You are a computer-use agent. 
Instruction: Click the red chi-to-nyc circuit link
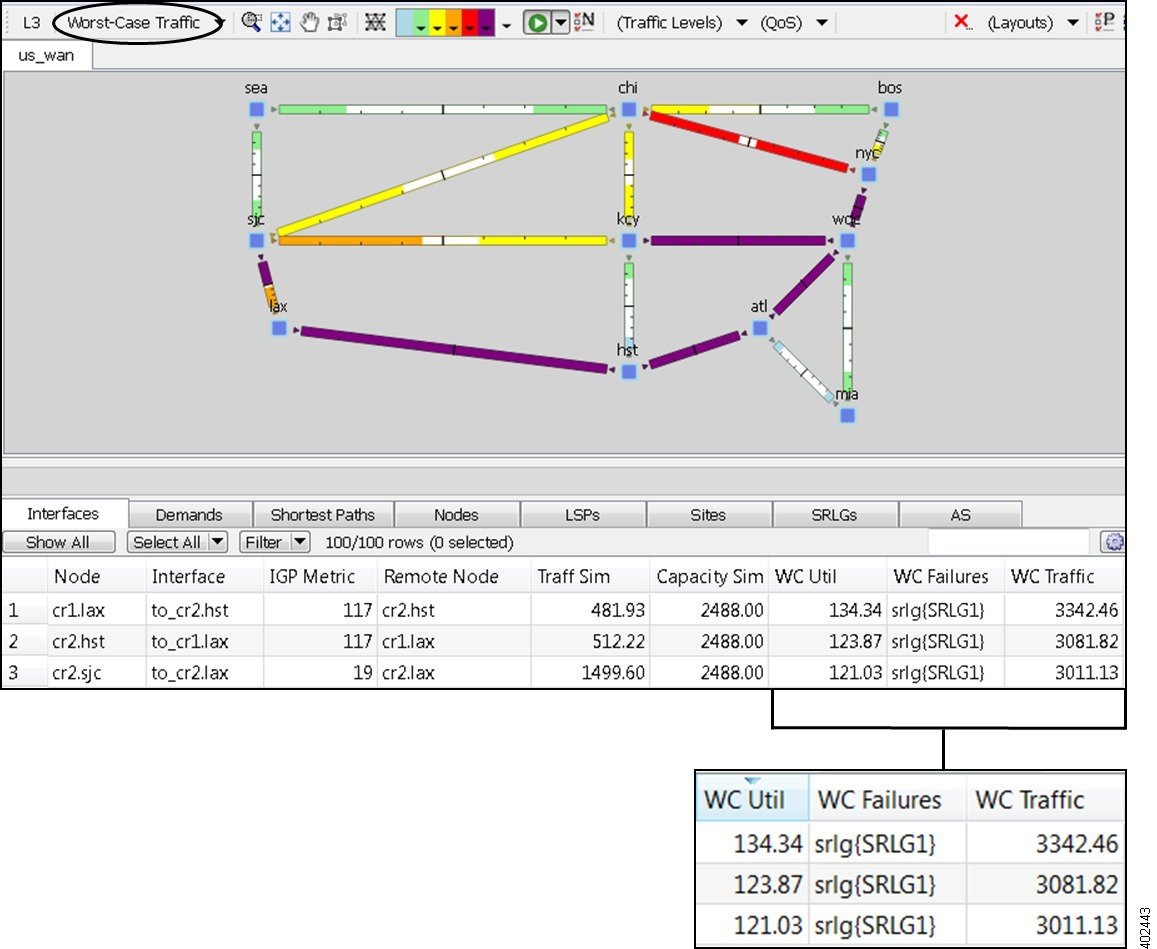click(749, 142)
